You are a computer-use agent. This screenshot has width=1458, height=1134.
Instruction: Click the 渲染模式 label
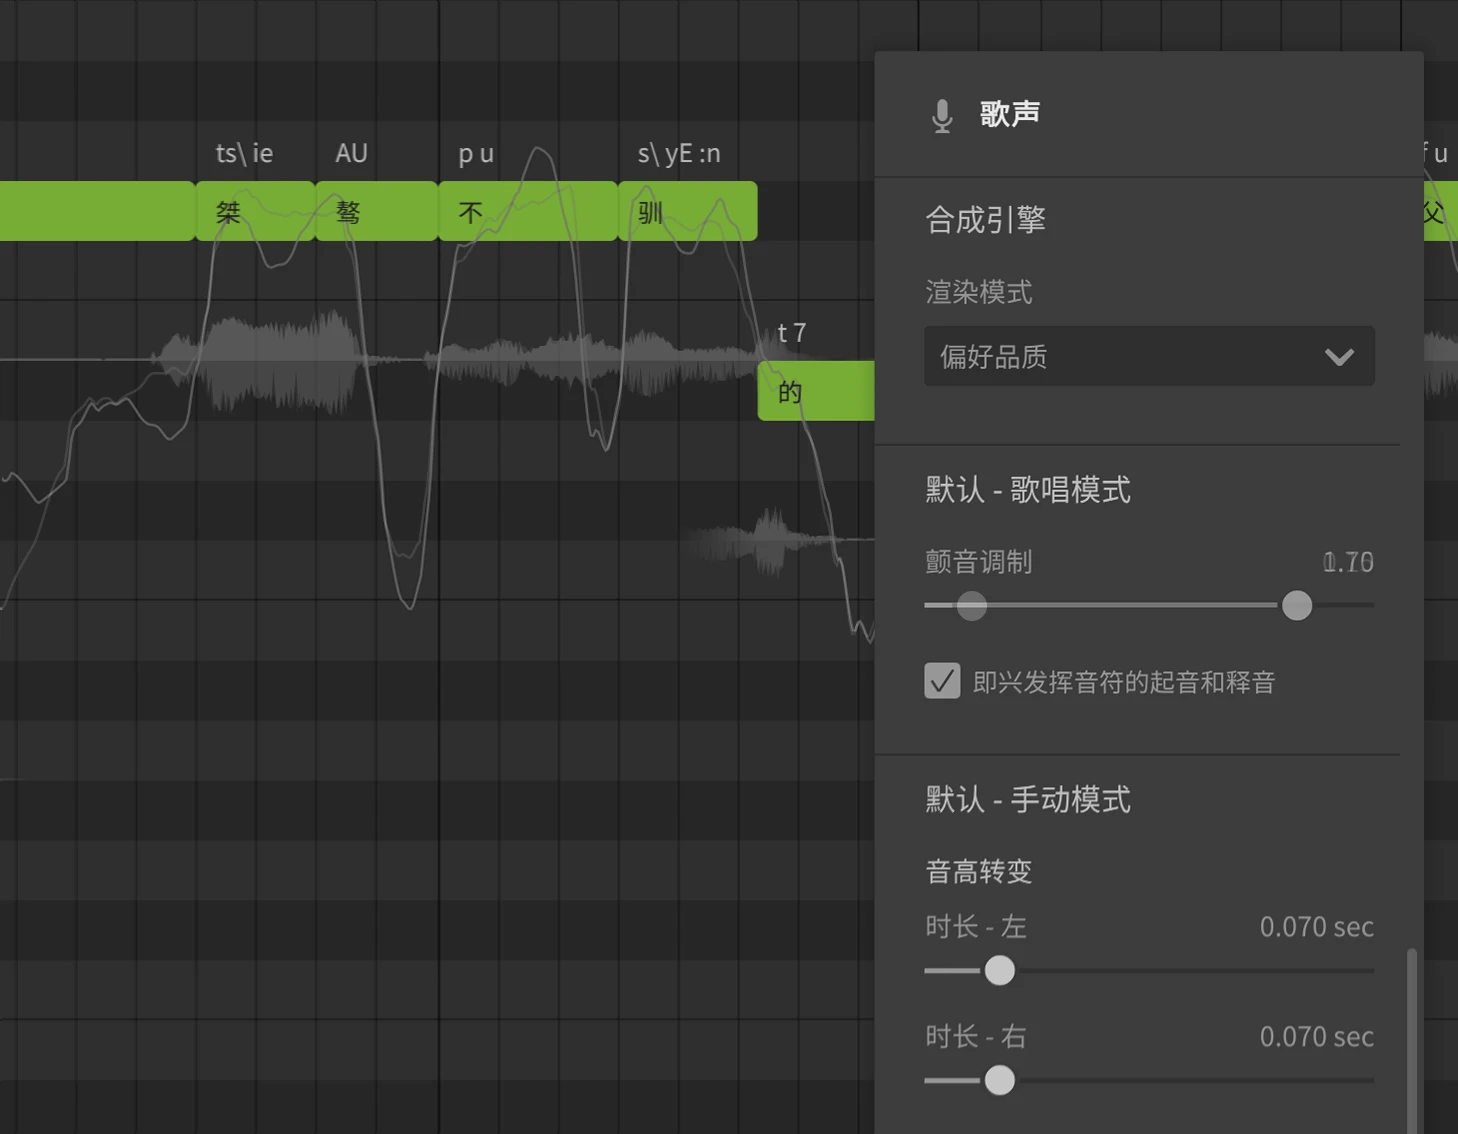(x=978, y=293)
